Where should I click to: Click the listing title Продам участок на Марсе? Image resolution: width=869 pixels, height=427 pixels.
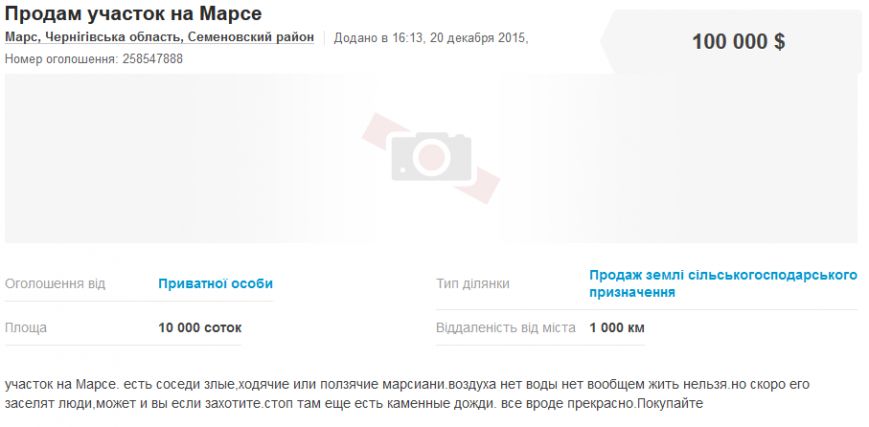[133, 13]
